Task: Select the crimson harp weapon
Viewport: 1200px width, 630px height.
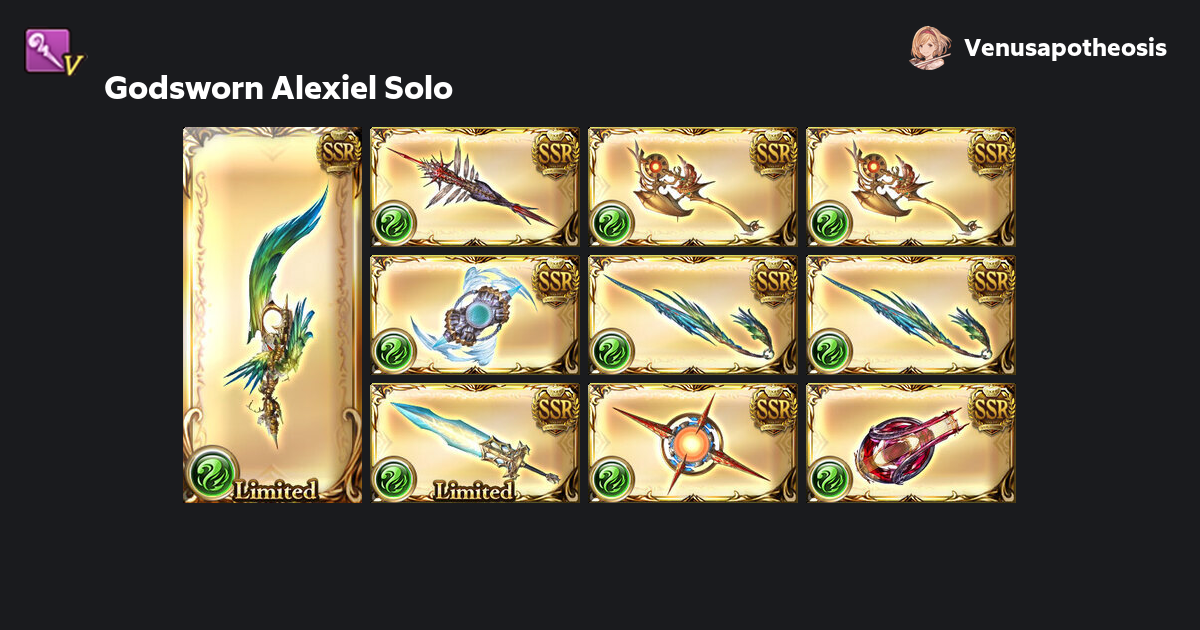Action: (911, 443)
